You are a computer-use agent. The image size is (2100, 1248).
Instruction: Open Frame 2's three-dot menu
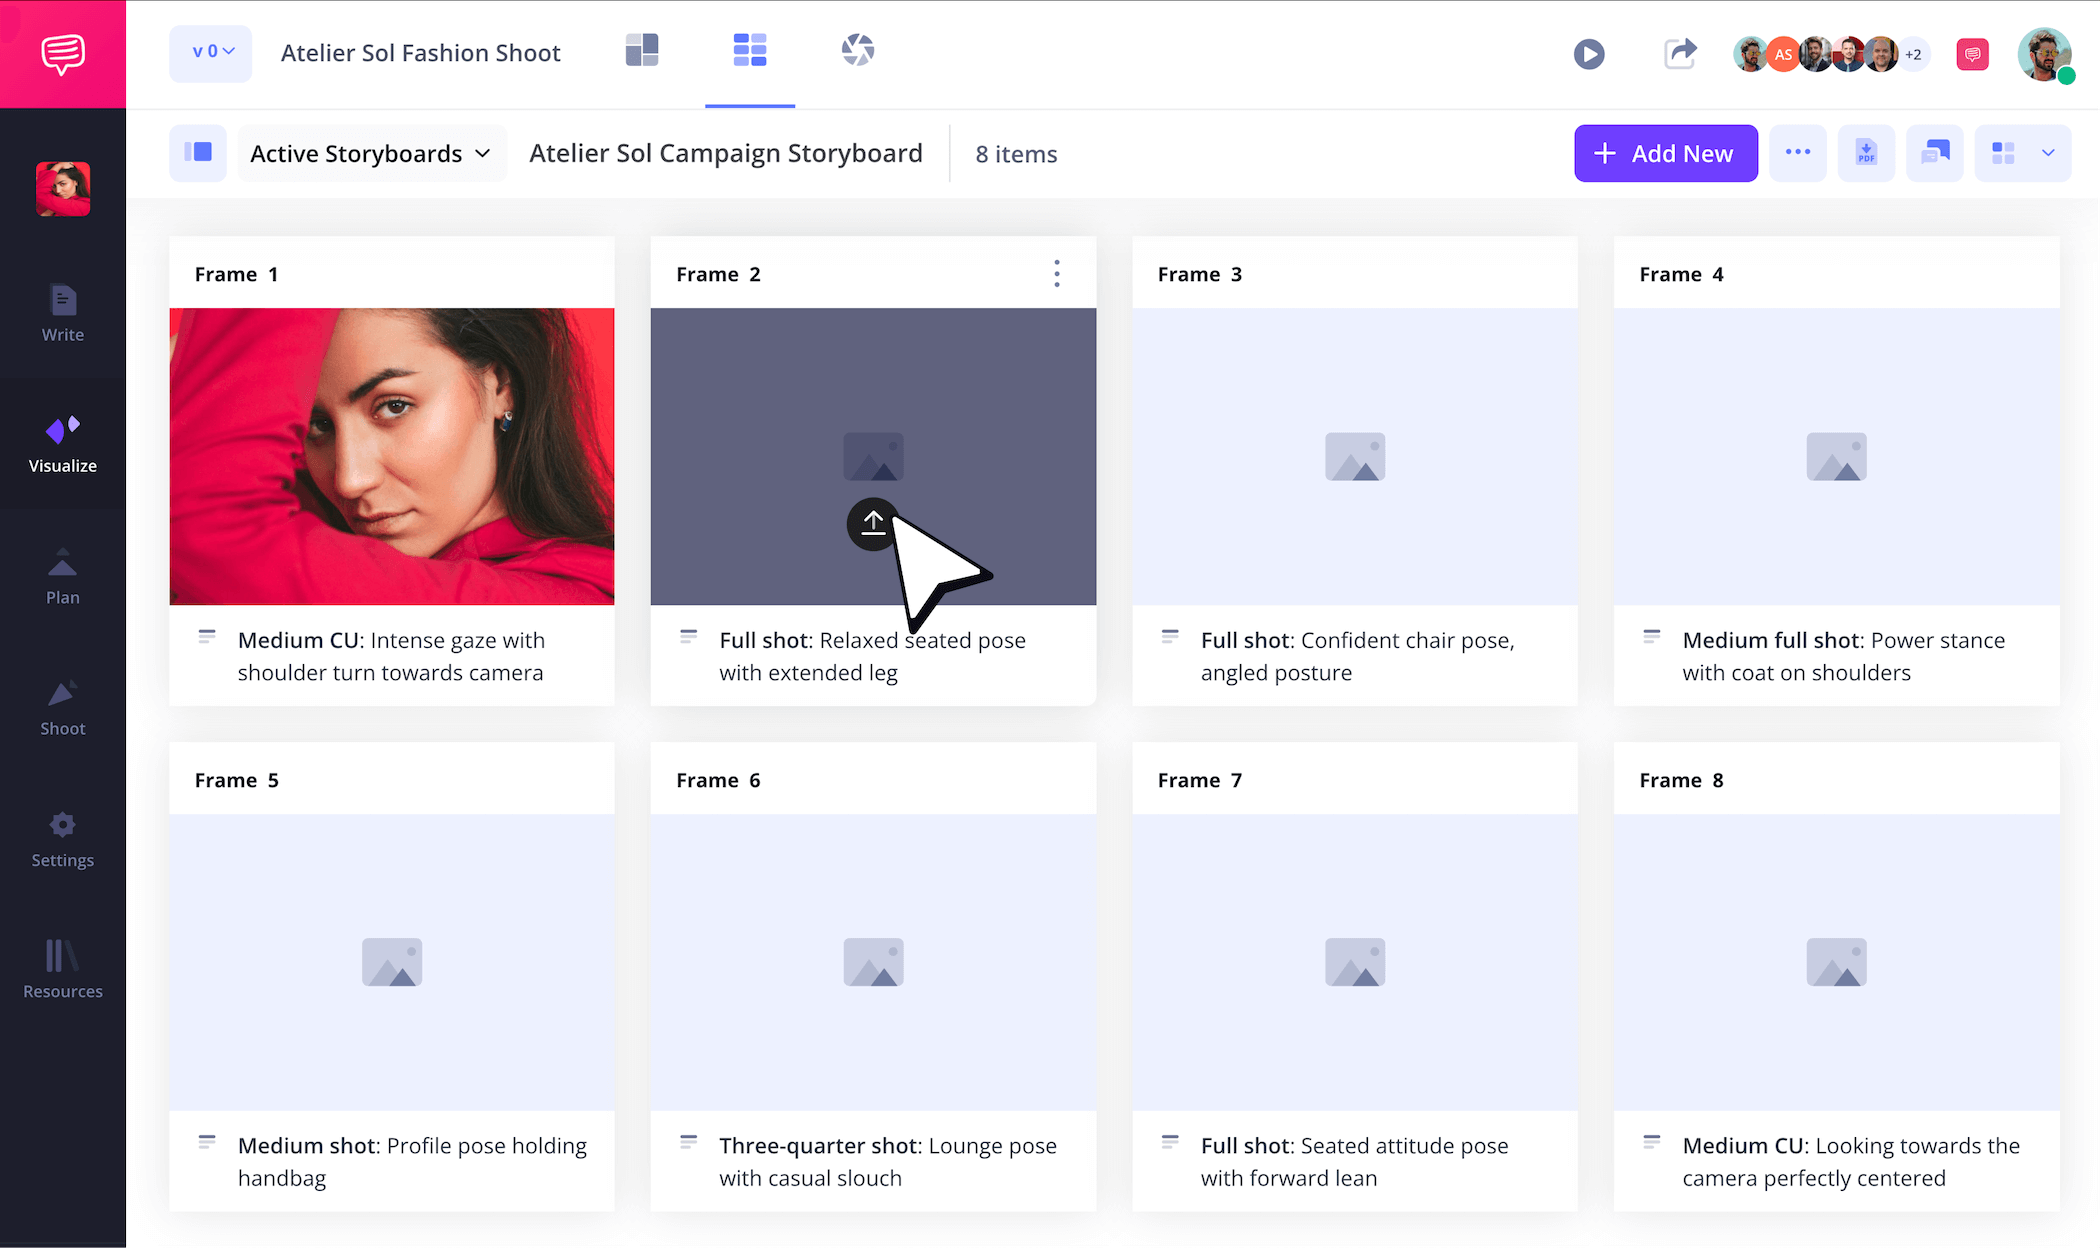[x=1056, y=273]
